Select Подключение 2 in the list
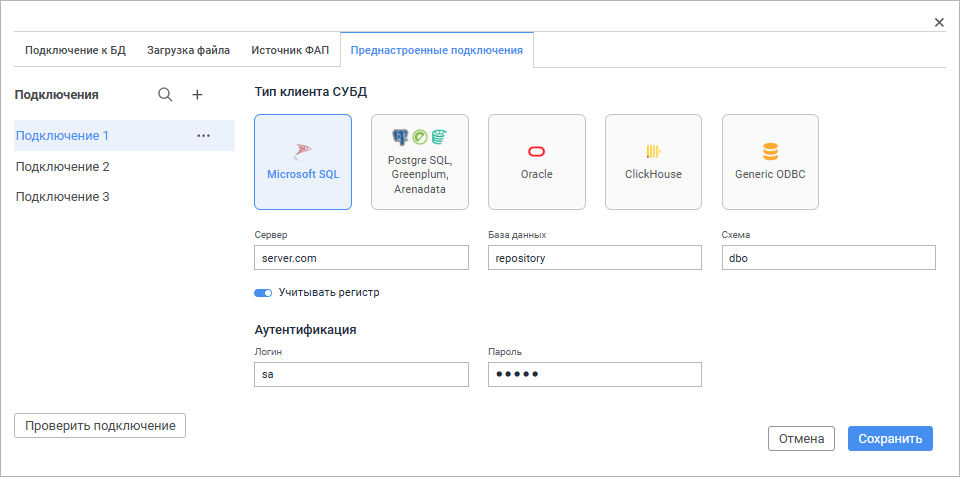The width and height of the screenshot is (960, 477). tap(63, 167)
